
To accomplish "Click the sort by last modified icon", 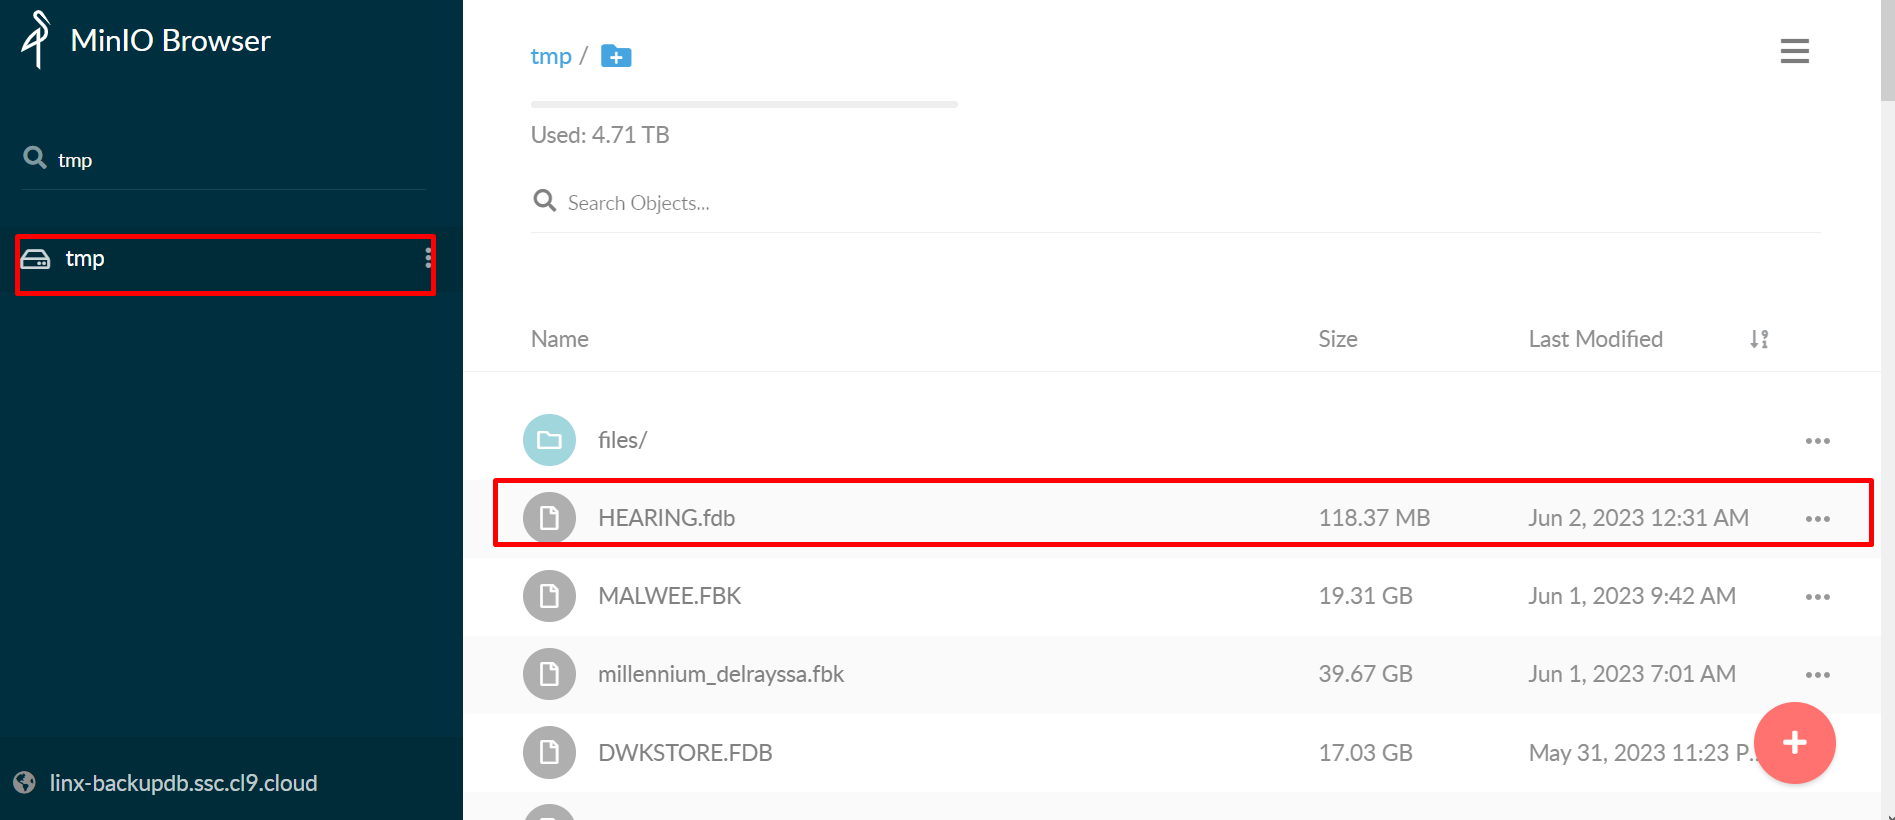I will 1759,339.
